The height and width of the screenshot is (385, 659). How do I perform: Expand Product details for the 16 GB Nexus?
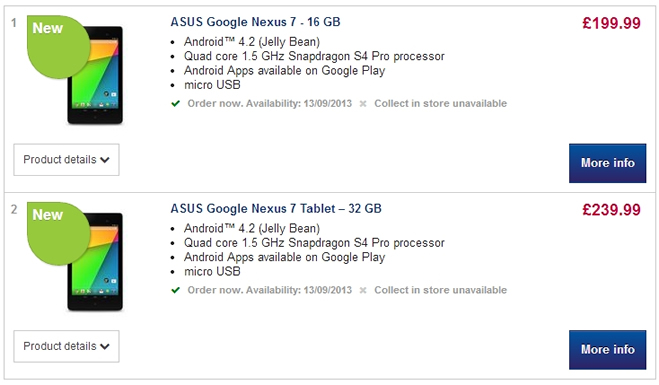click(66, 160)
